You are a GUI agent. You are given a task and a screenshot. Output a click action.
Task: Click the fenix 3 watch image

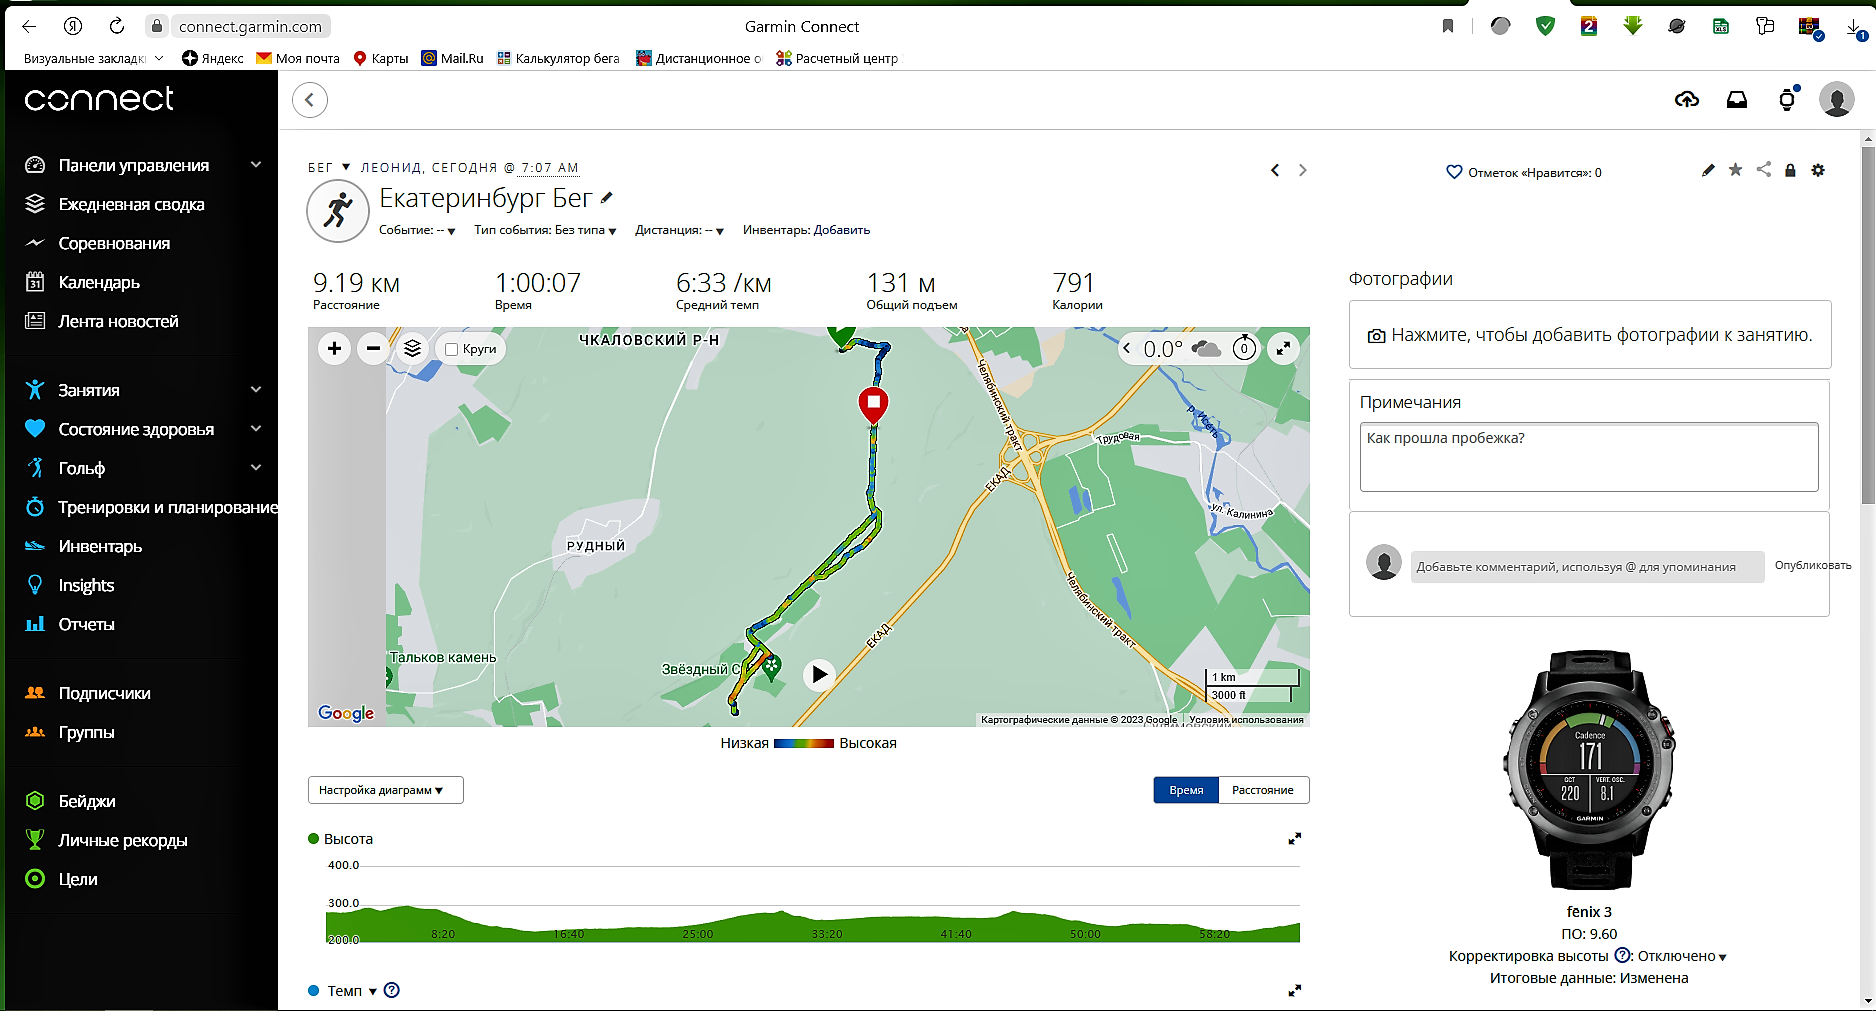coord(1589,770)
